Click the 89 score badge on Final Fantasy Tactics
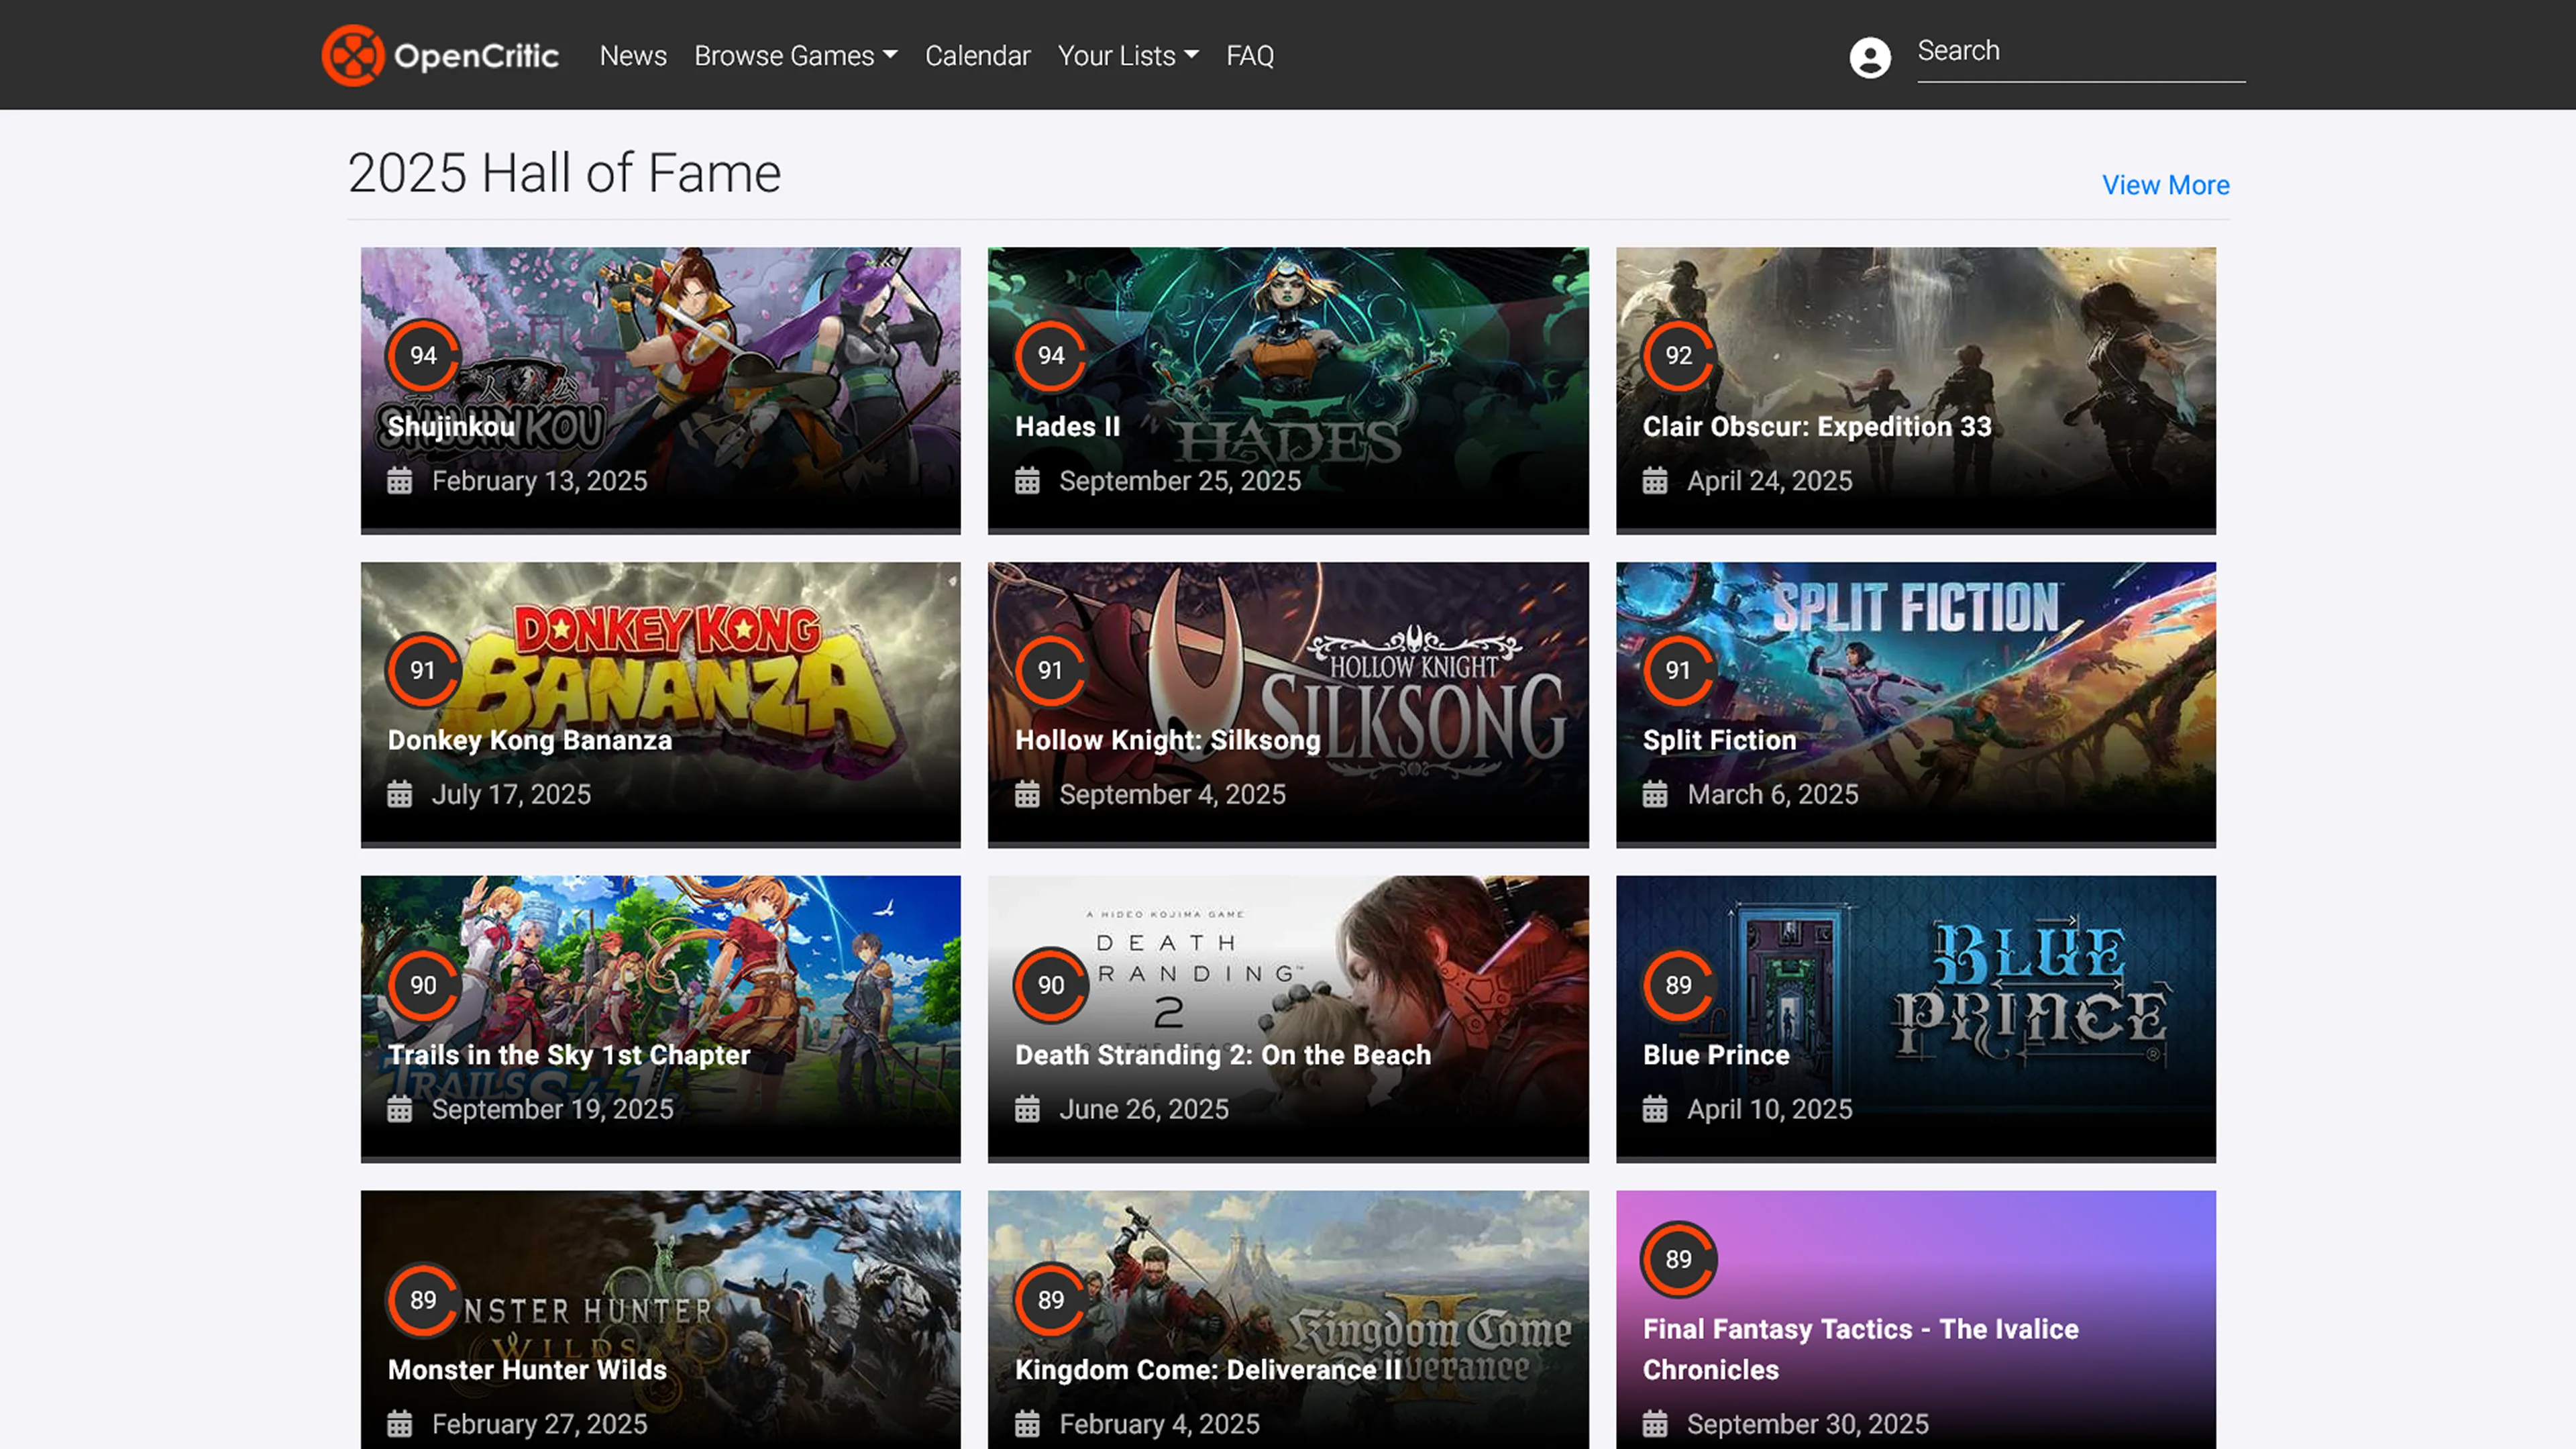The height and width of the screenshot is (1449, 2576). tap(1678, 1259)
